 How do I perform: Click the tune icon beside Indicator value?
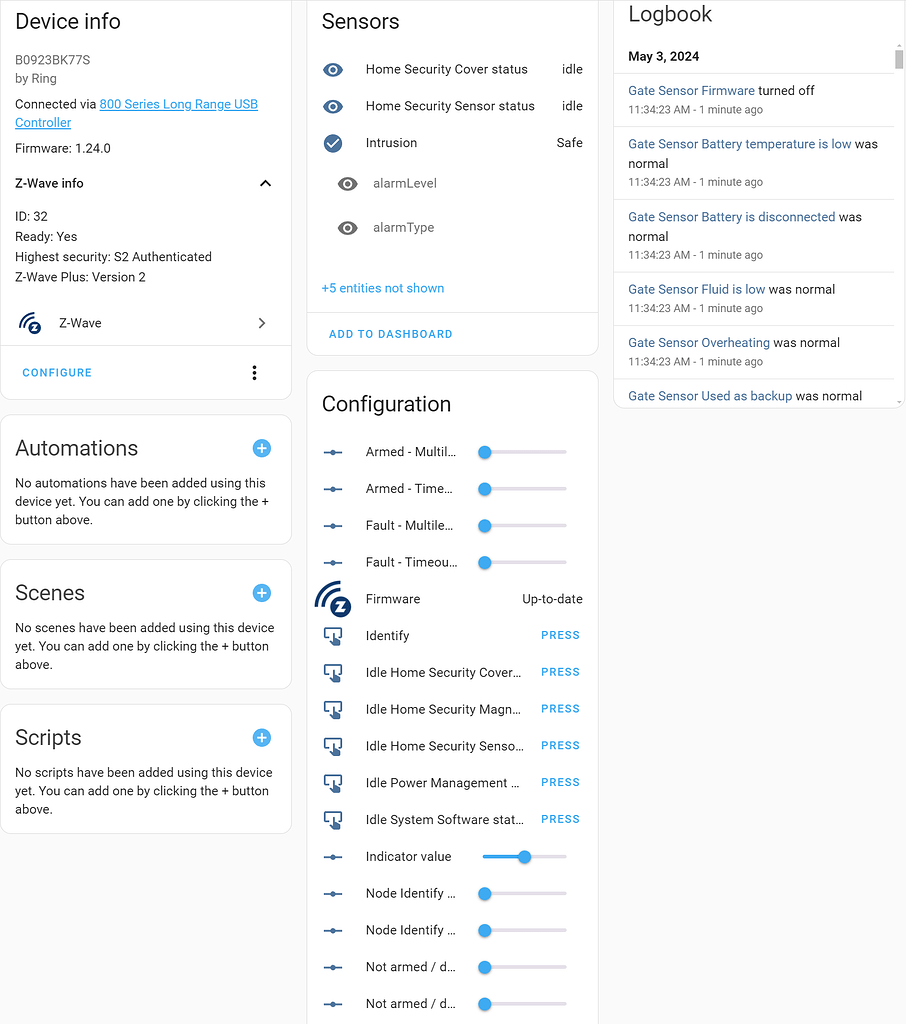332,856
